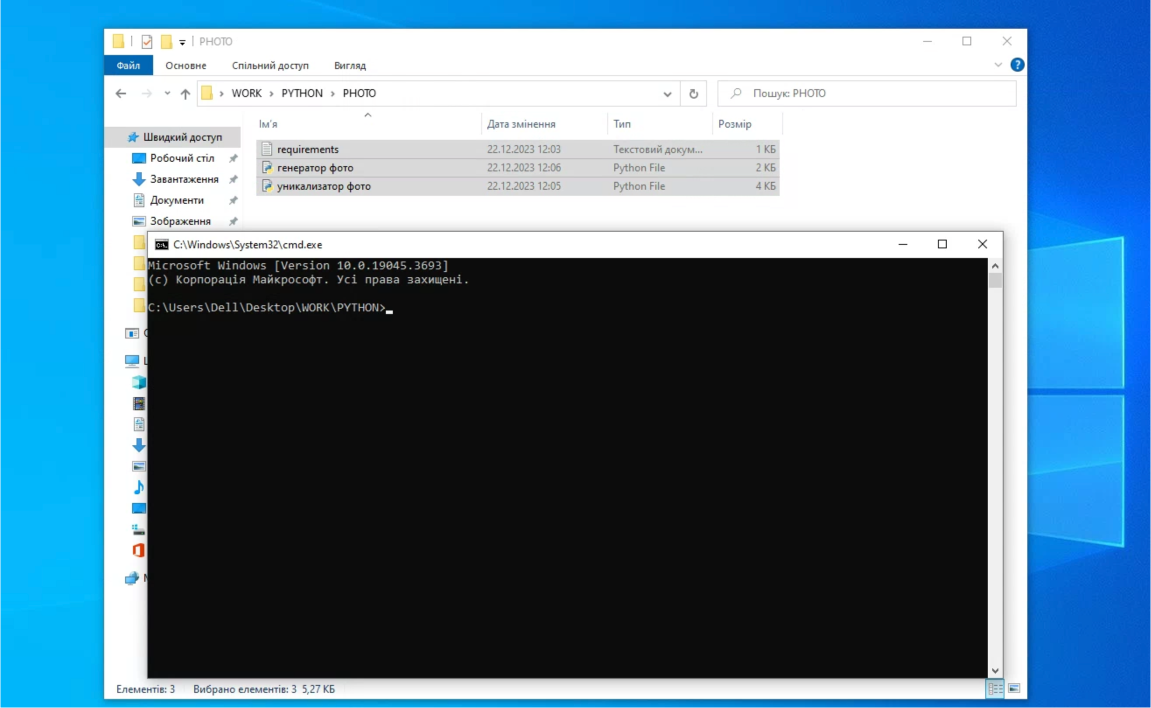
Task: Go back with the left arrow
Action: click(x=121, y=93)
